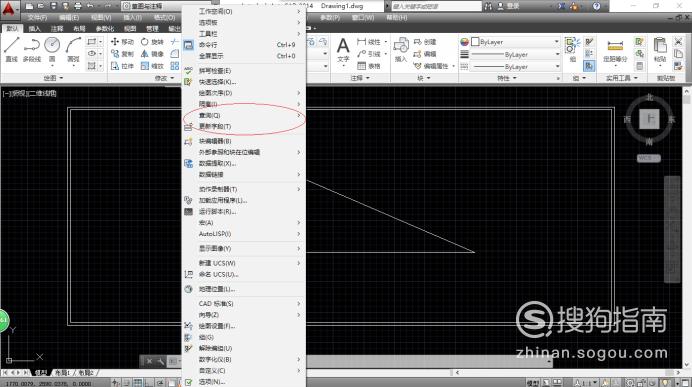The image size is (692, 387).
Task: Select Update Fields (更新字段) menu item
Action: [244, 127]
